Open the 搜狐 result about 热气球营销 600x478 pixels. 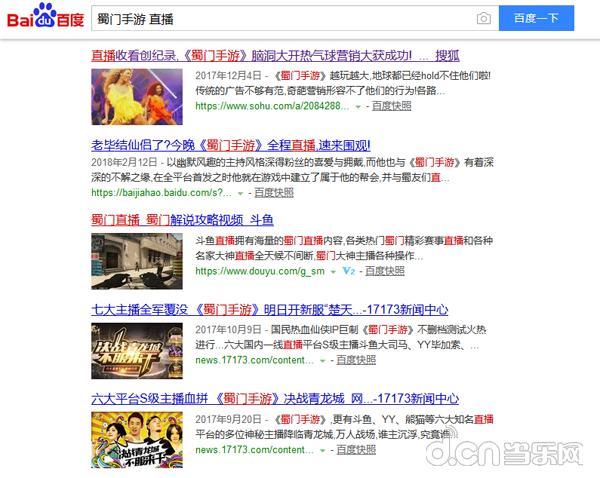(275, 56)
